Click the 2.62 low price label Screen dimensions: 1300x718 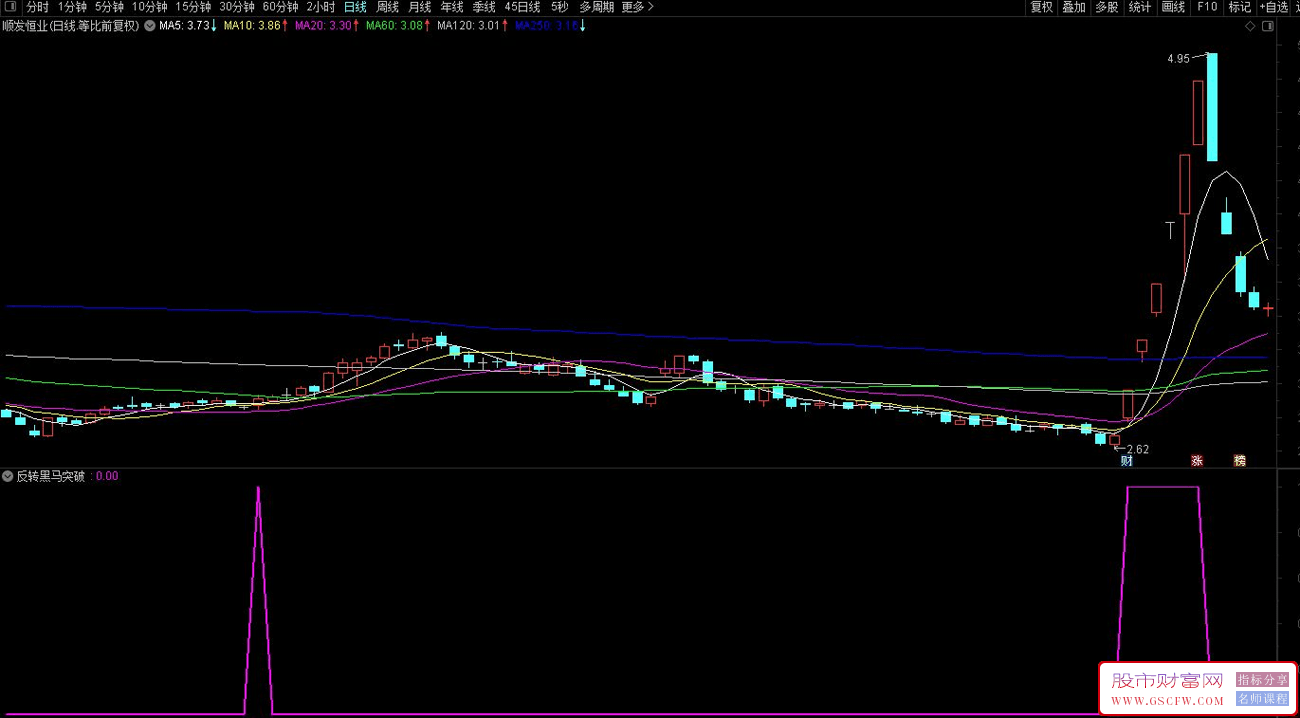pos(1138,449)
